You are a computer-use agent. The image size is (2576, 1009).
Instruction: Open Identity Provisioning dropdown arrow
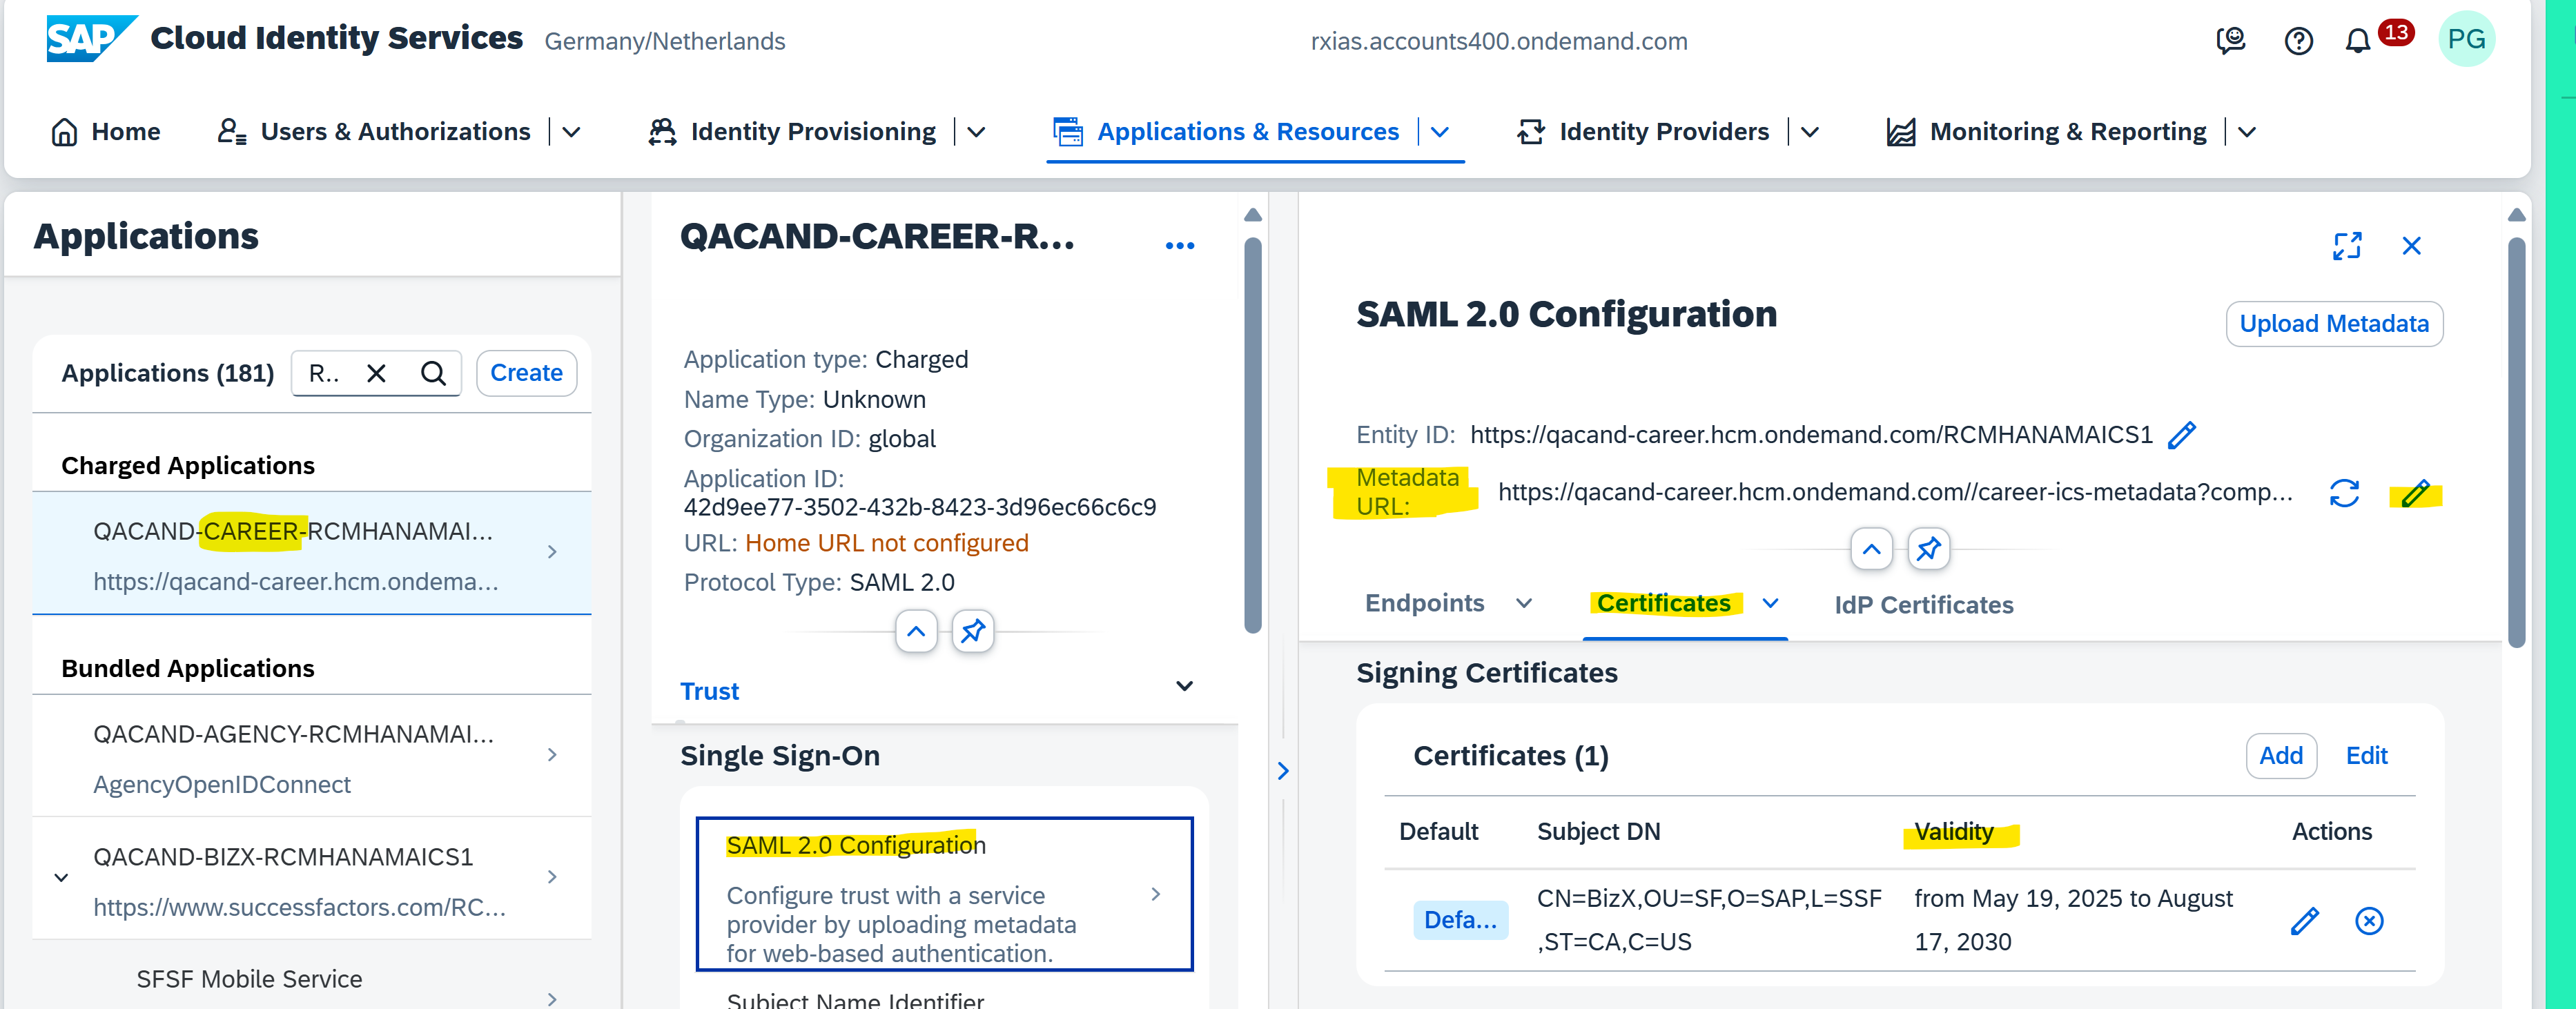976,132
